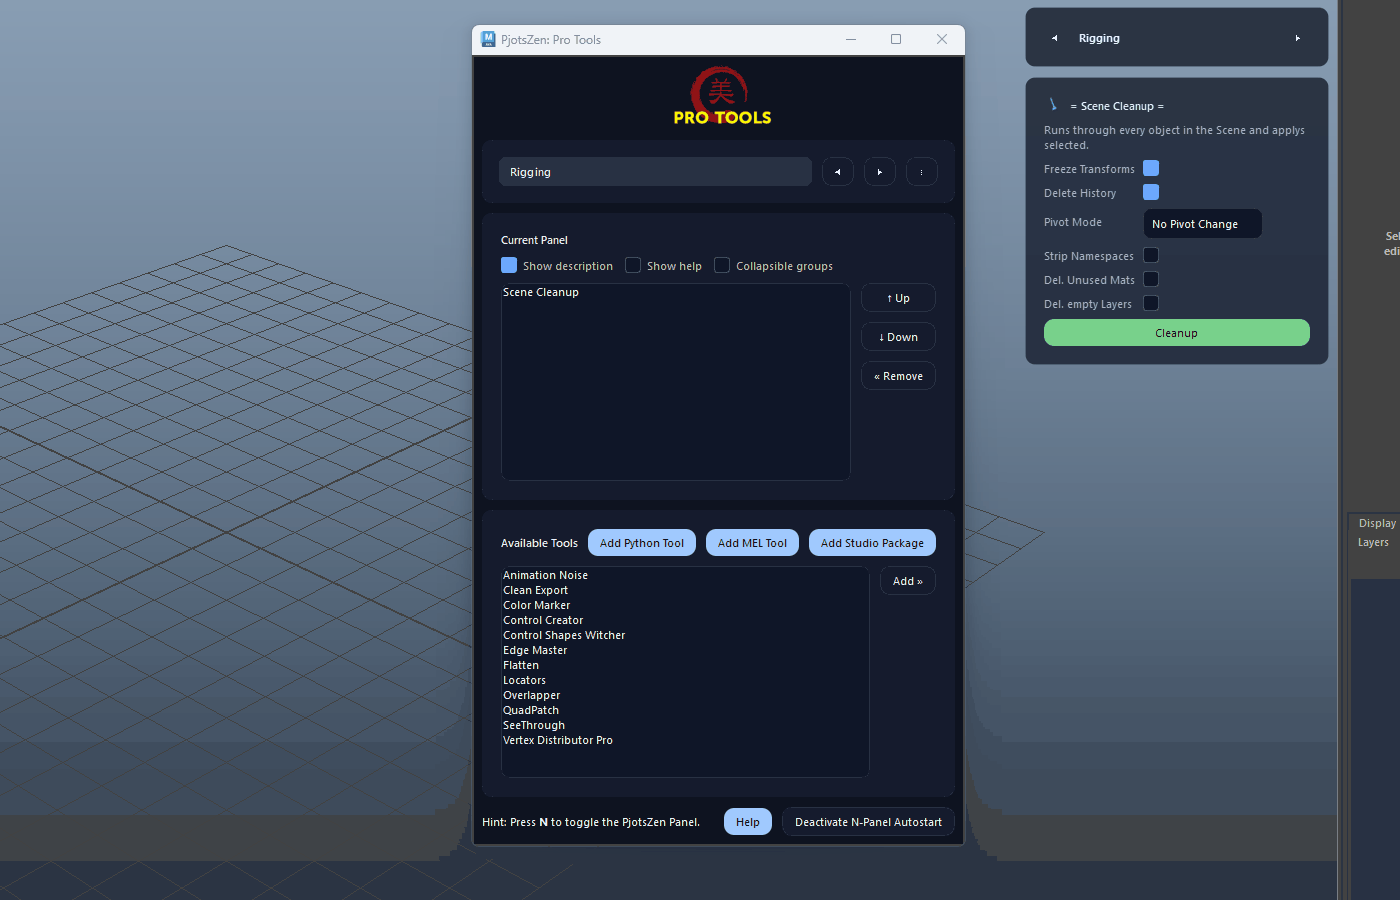
Task: Click the Pro Tools logo
Action: click(722, 97)
